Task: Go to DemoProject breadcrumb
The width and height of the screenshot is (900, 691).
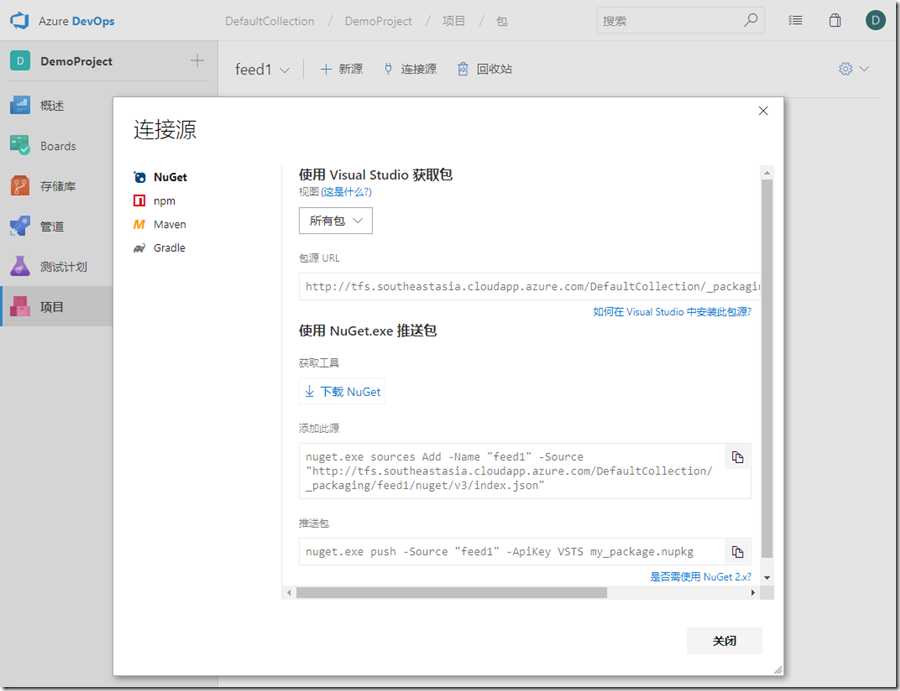Action: (x=378, y=21)
